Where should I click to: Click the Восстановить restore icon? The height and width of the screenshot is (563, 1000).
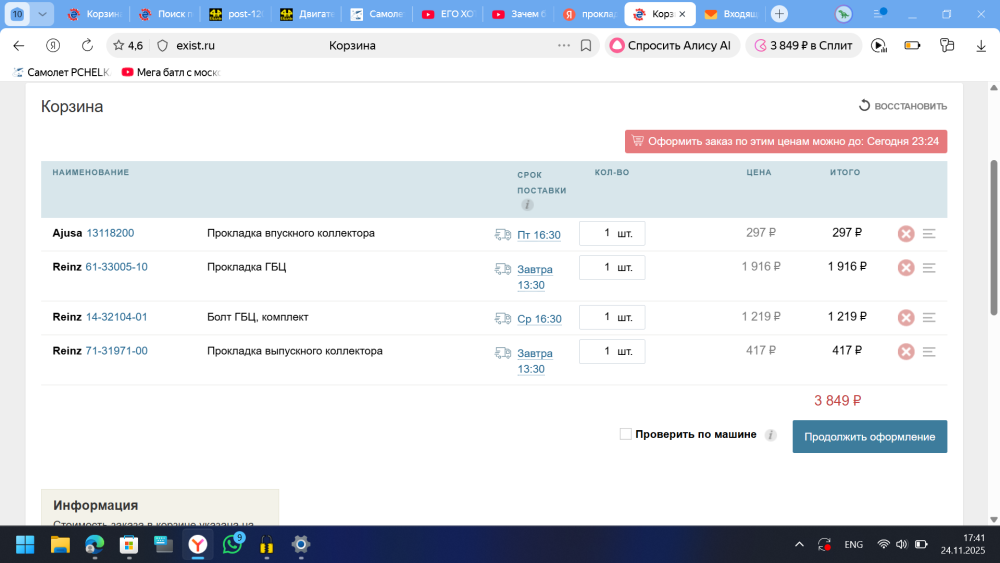(865, 106)
